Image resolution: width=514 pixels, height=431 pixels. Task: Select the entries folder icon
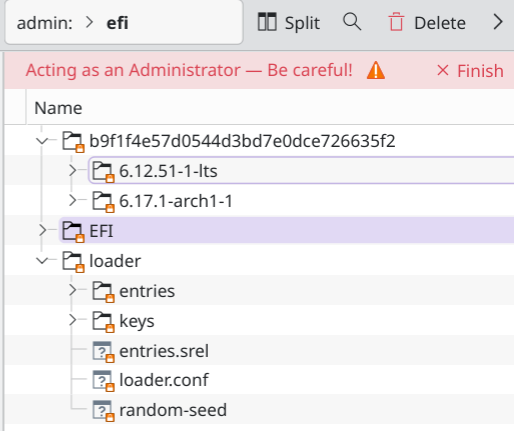tap(103, 292)
